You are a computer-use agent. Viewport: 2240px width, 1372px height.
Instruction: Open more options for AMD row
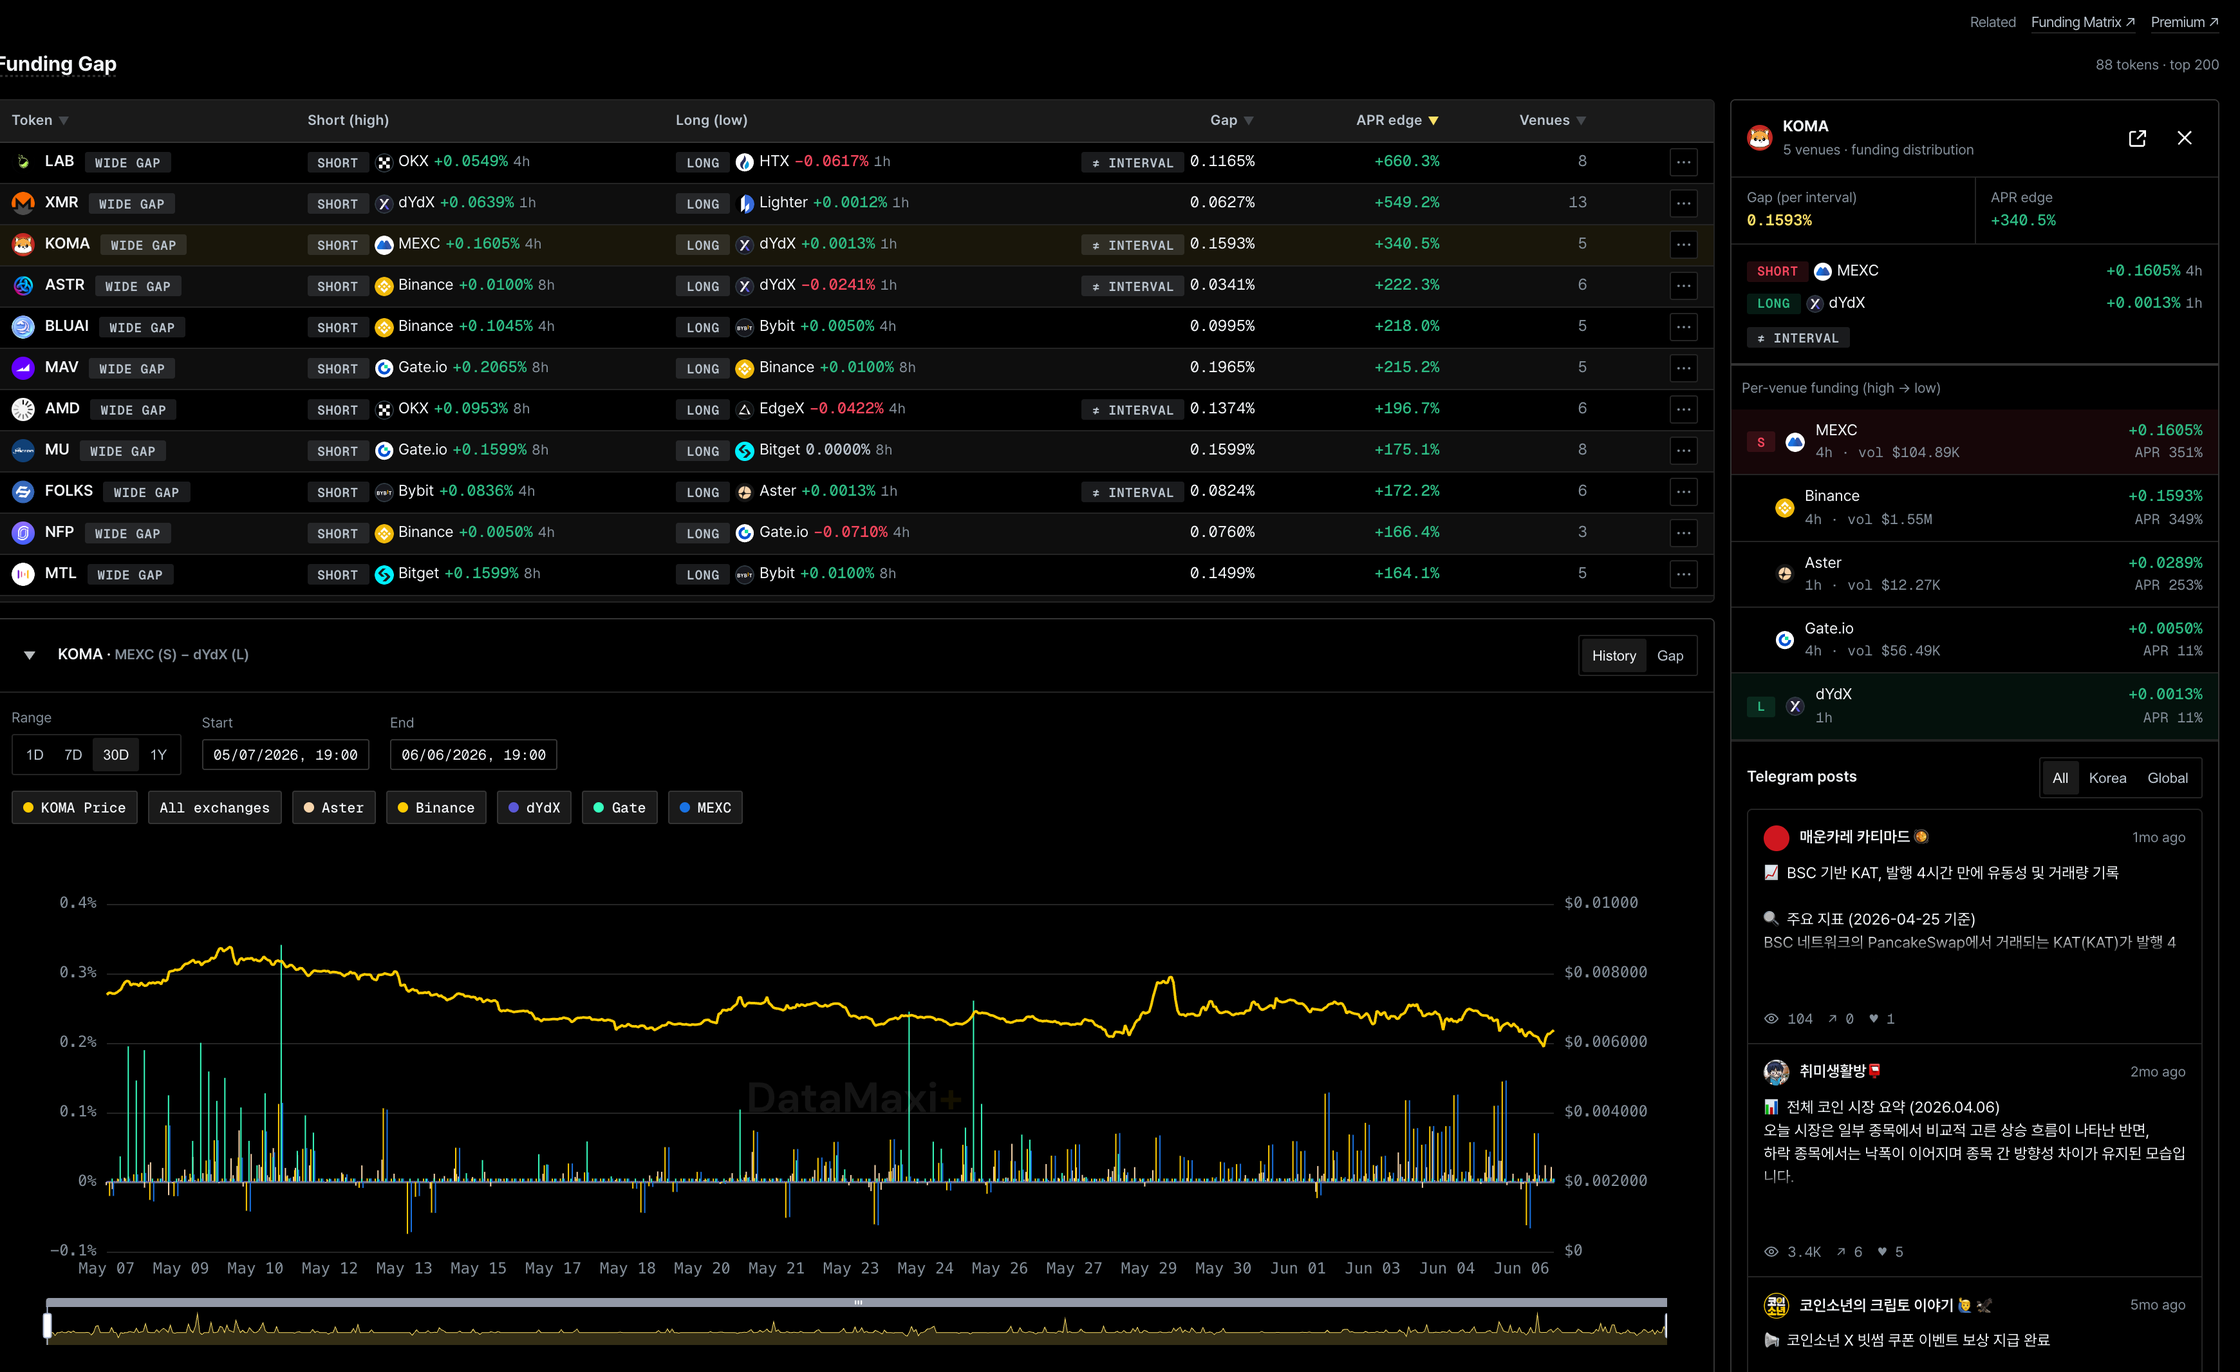point(1684,409)
